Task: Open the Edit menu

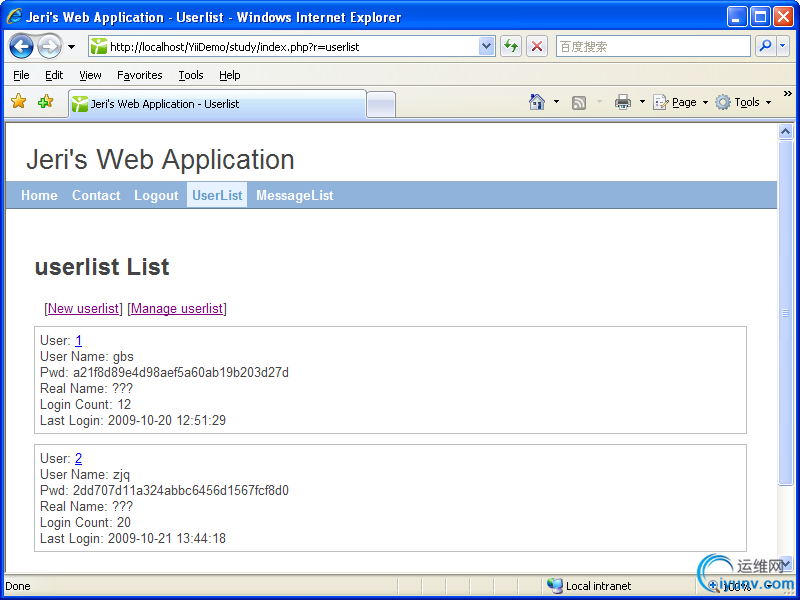Action: tap(54, 75)
